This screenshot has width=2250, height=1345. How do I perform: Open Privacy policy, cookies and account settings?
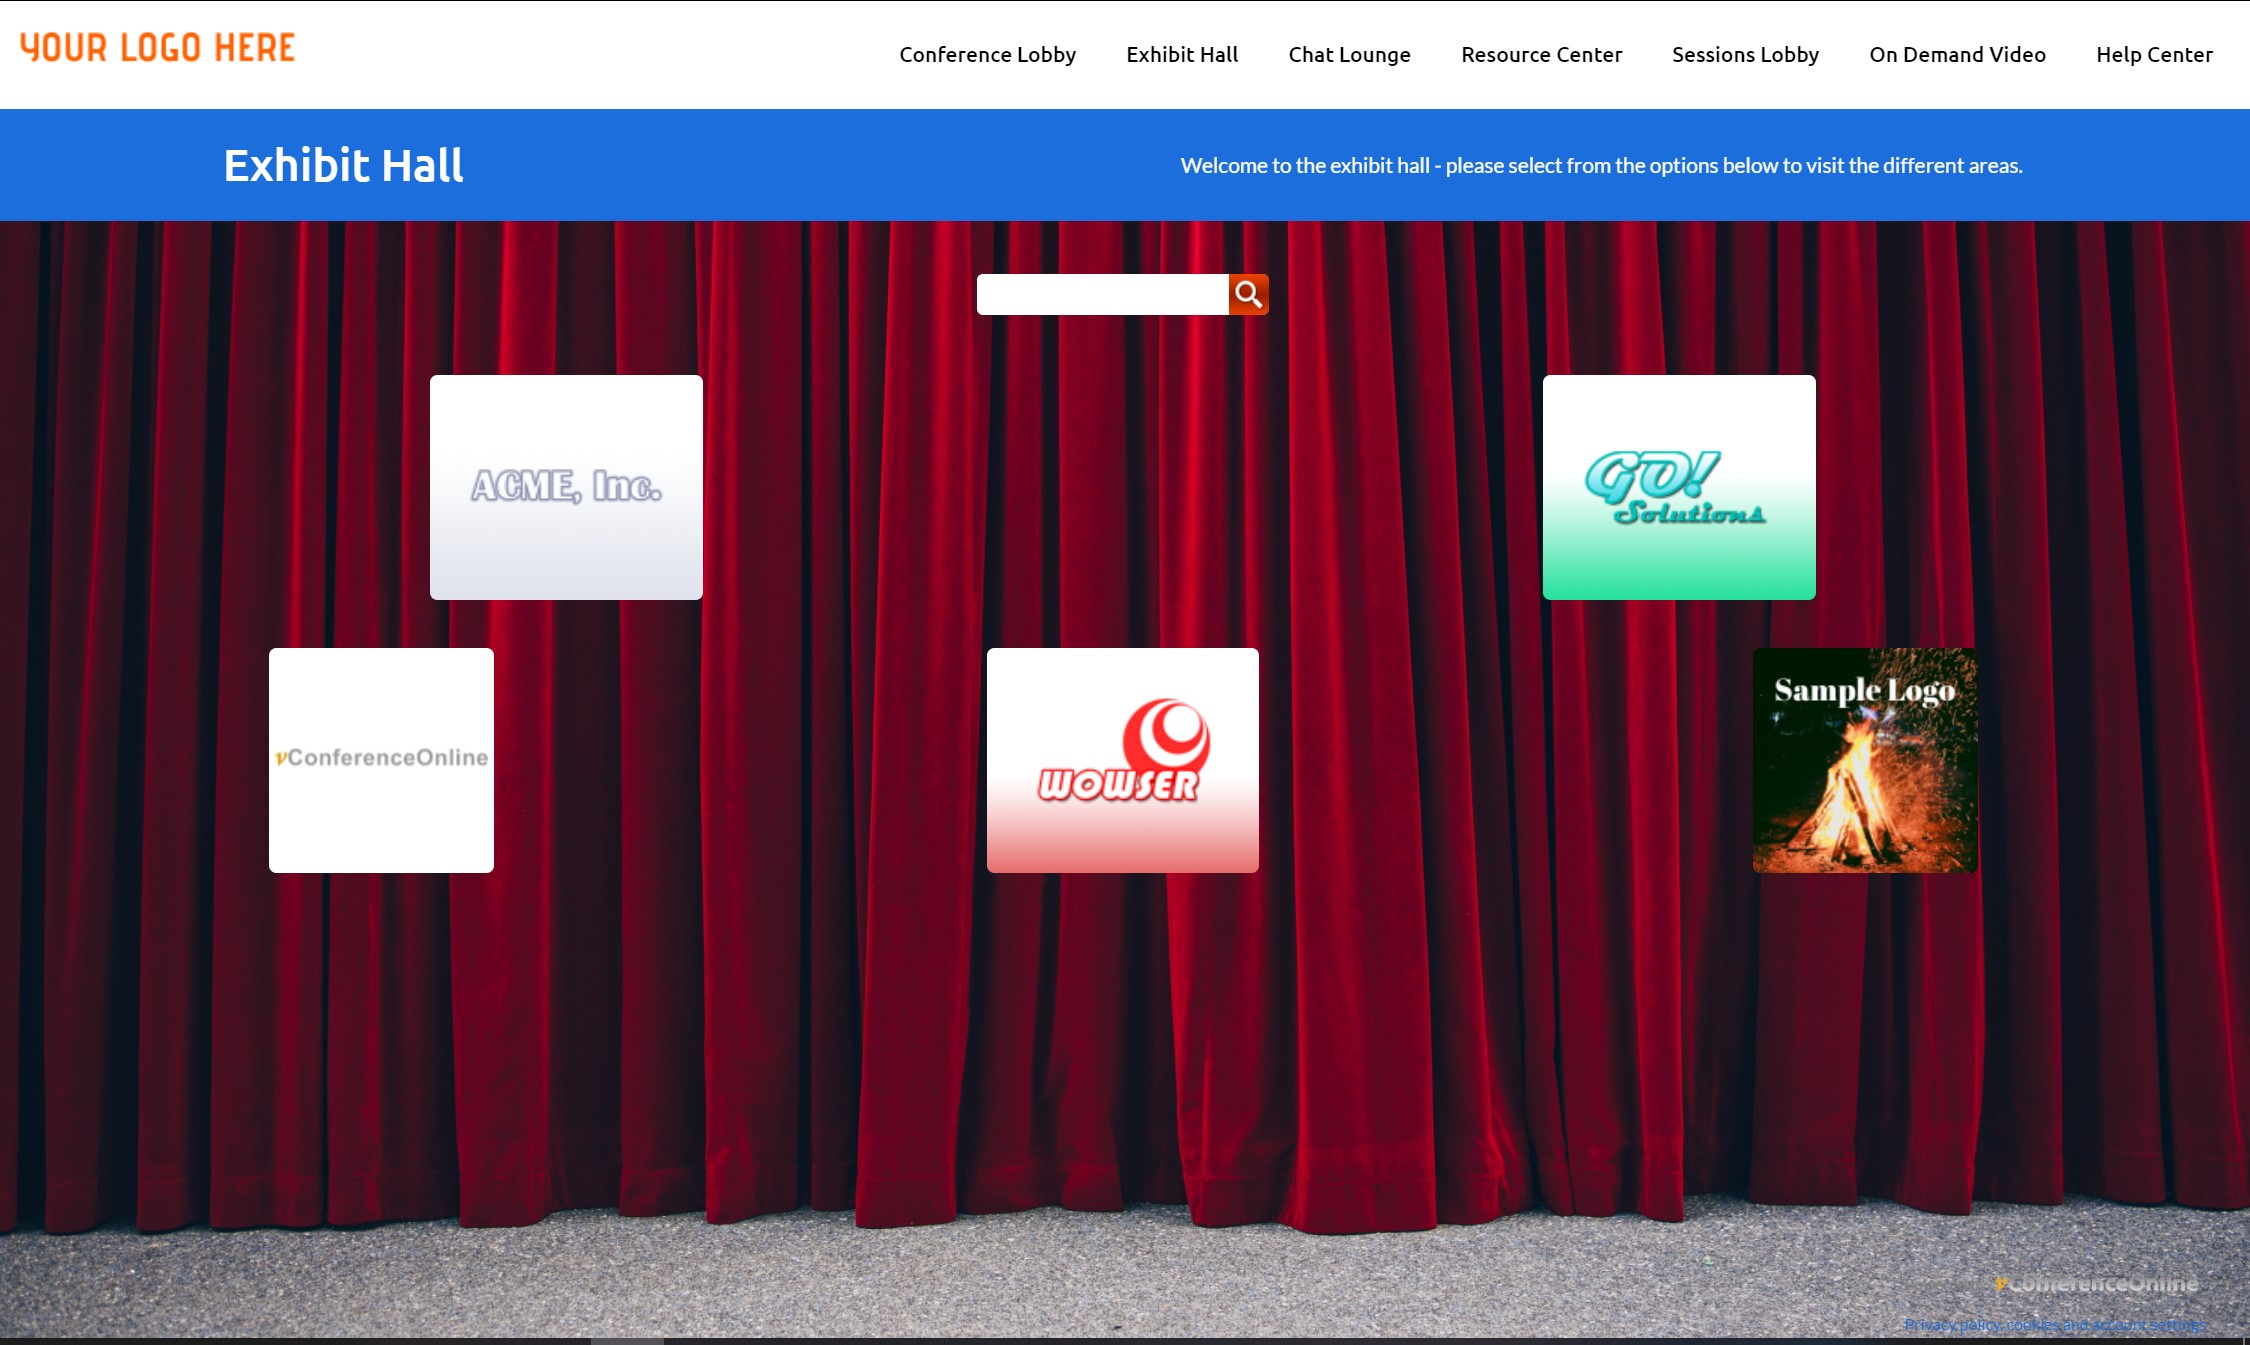(x=2054, y=1325)
